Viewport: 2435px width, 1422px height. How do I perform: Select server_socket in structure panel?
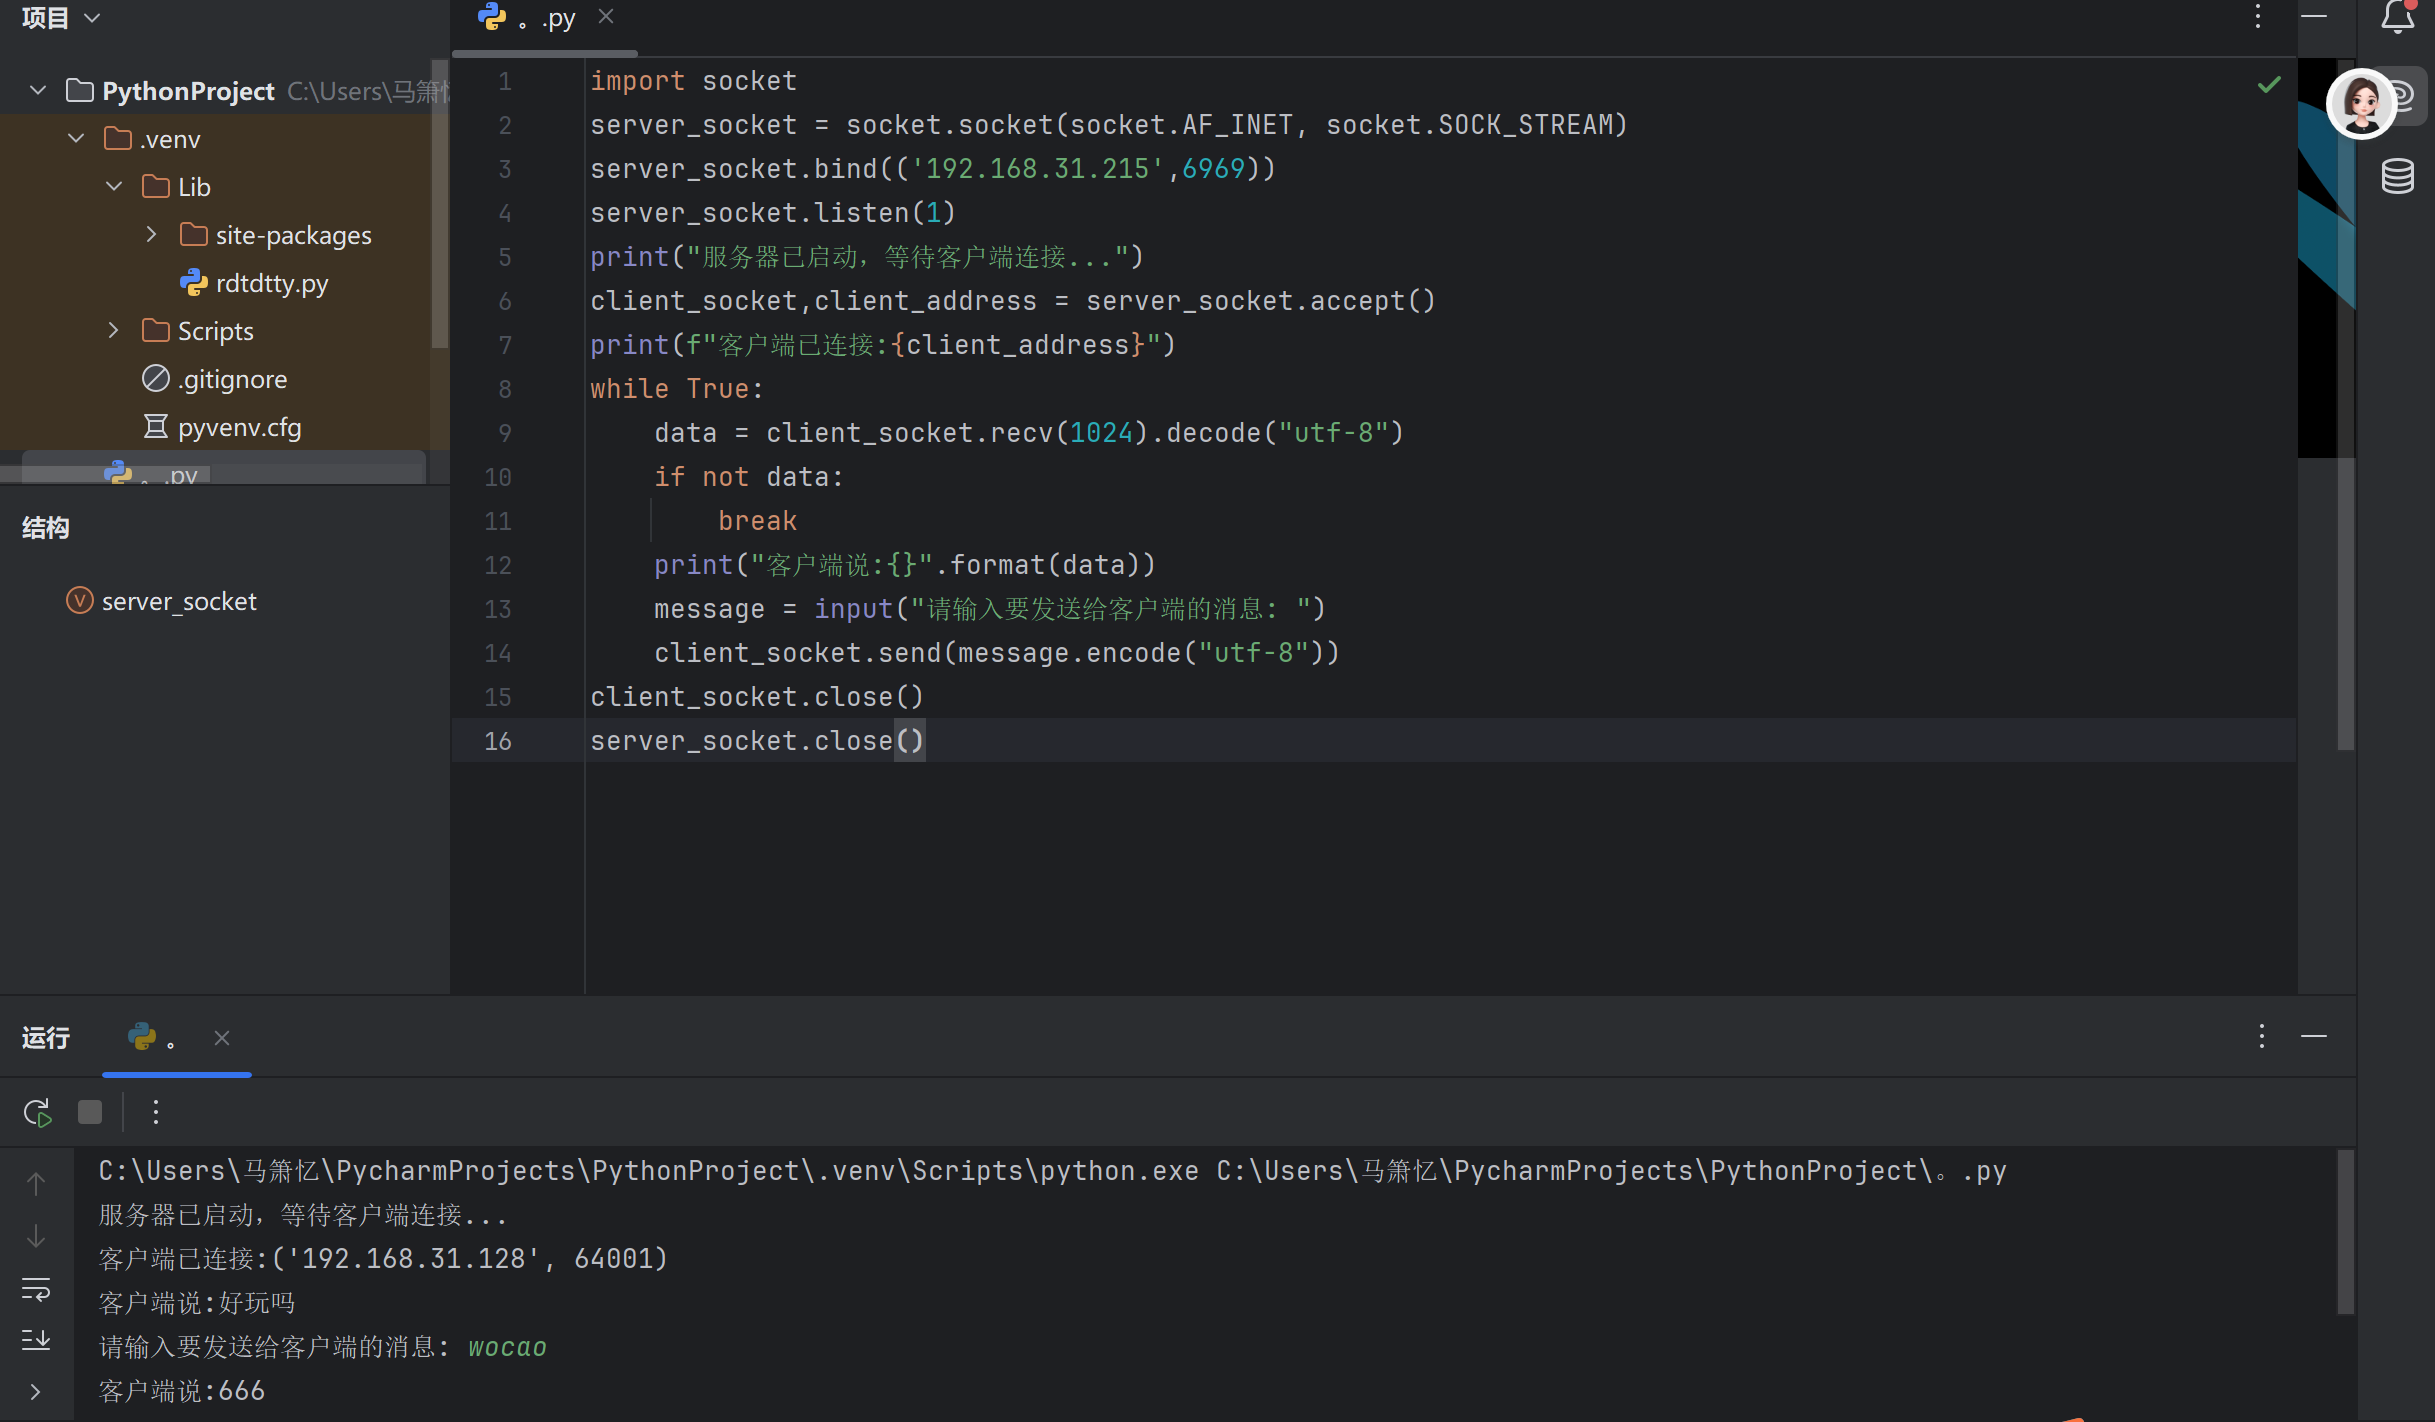179,601
